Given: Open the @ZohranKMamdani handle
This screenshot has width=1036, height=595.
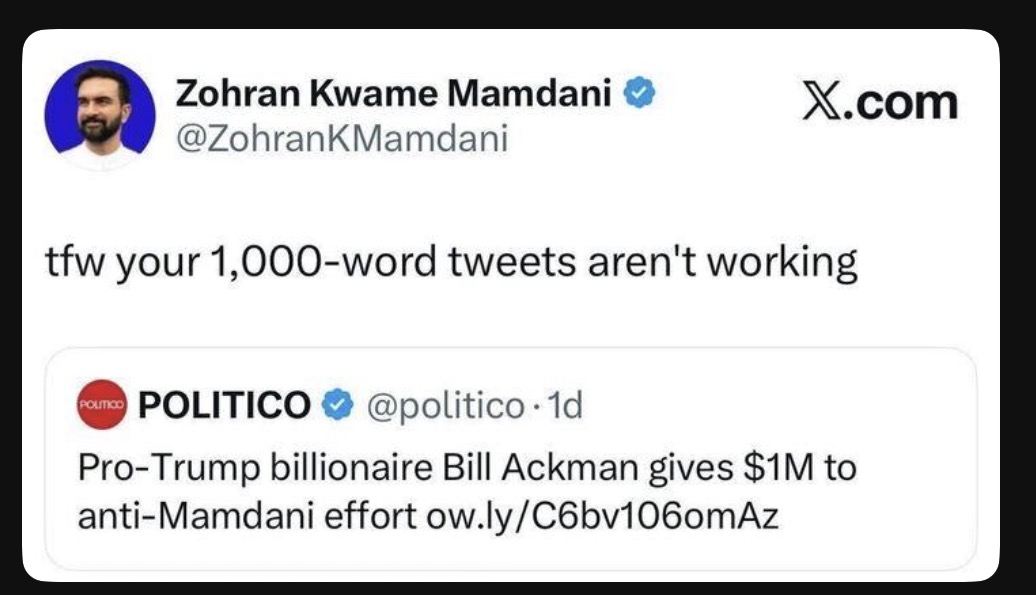Looking at the screenshot, I should pyautogui.click(x=341, y=137).
